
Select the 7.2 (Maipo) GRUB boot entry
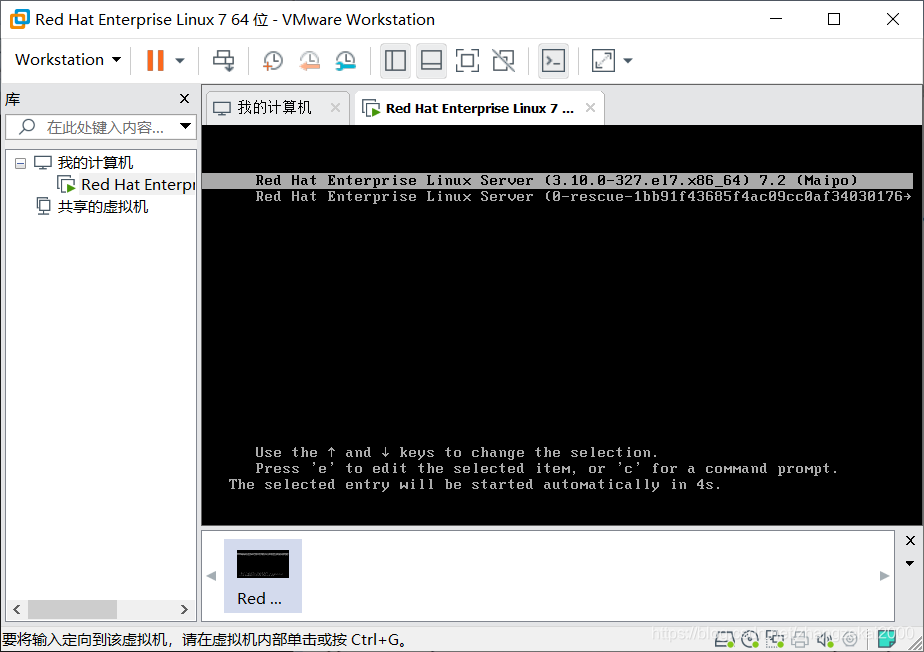coord(557,180)
